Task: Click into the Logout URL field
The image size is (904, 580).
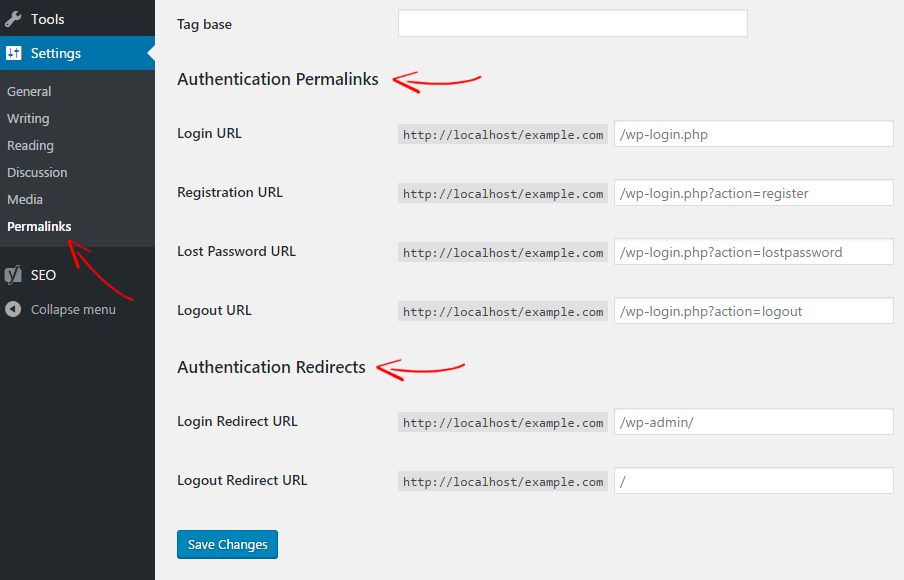Action: (754, 311)
